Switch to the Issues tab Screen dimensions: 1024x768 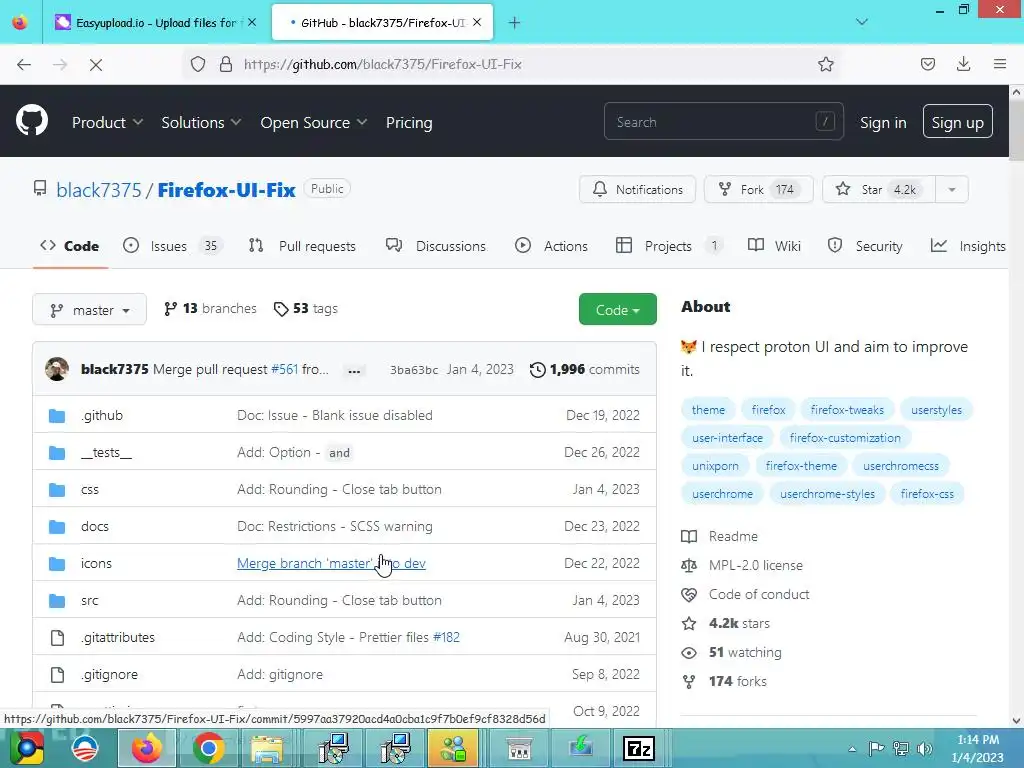(172, 246)
